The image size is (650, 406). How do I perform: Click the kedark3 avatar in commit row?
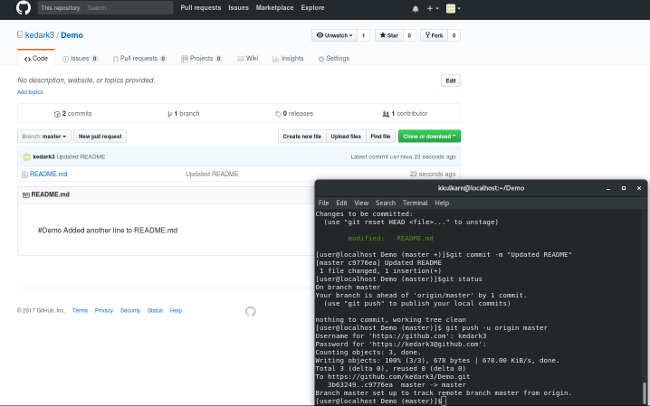[x=26, y=157]
